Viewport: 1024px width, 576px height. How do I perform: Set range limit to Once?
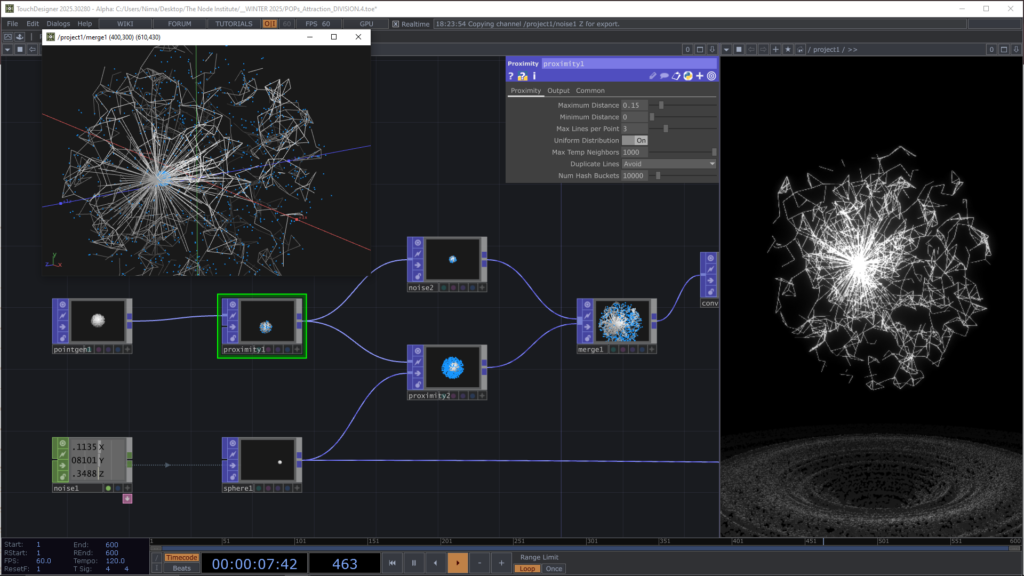[x=553, y=568]
